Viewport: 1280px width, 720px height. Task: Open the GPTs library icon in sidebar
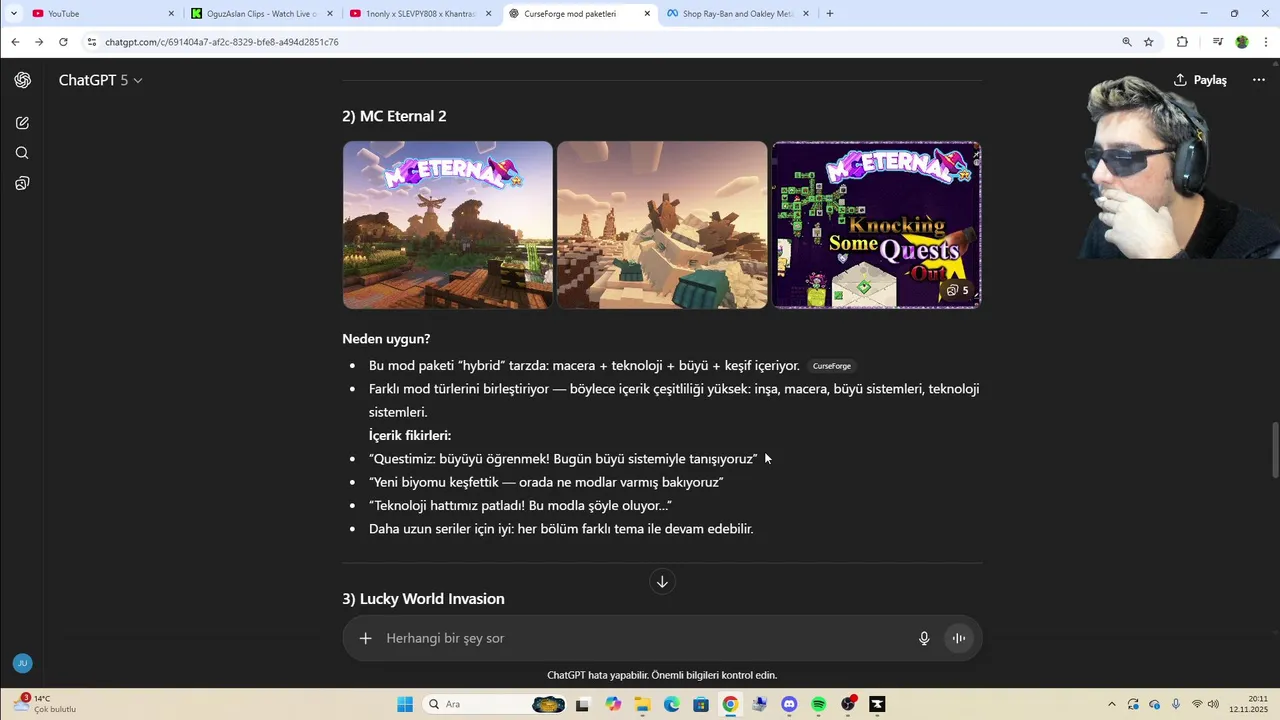(x=22, y=183)
